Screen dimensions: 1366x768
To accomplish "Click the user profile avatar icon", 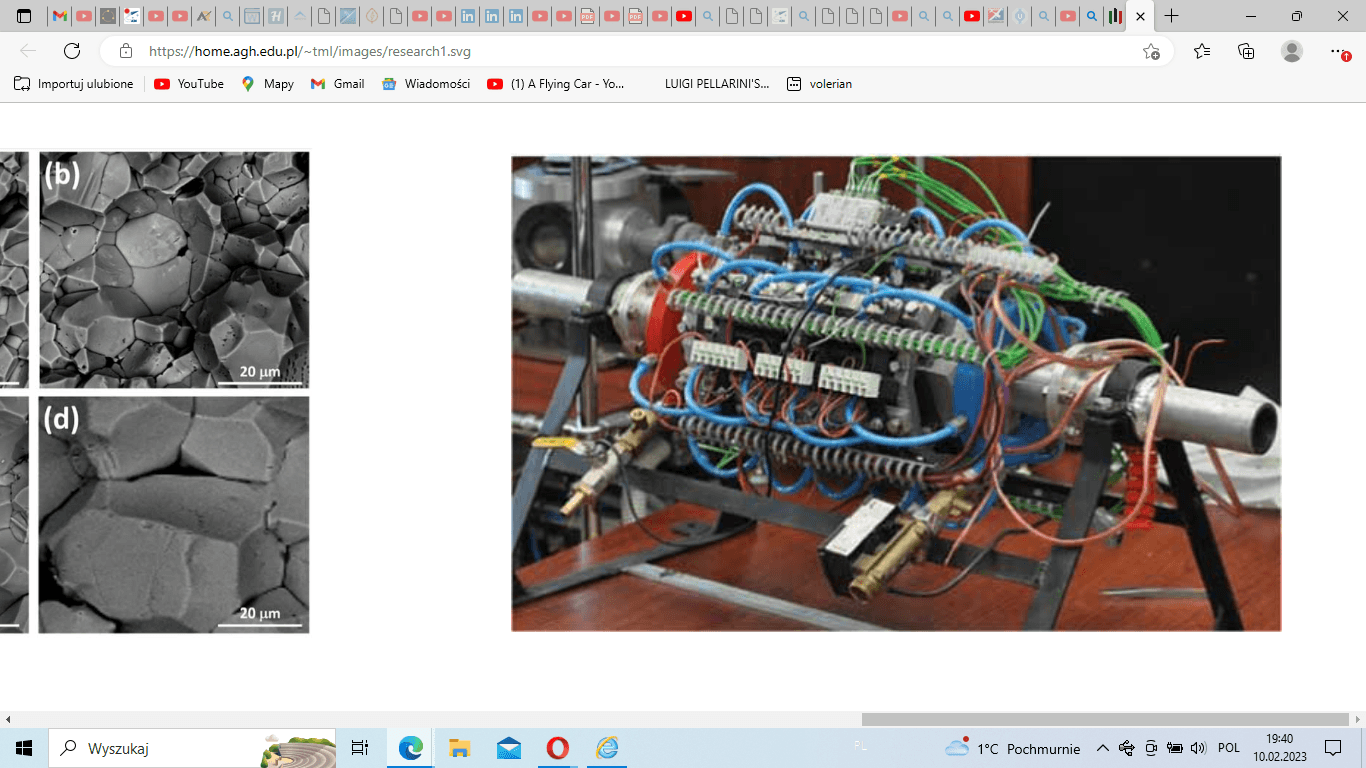I will point(1292,51).
